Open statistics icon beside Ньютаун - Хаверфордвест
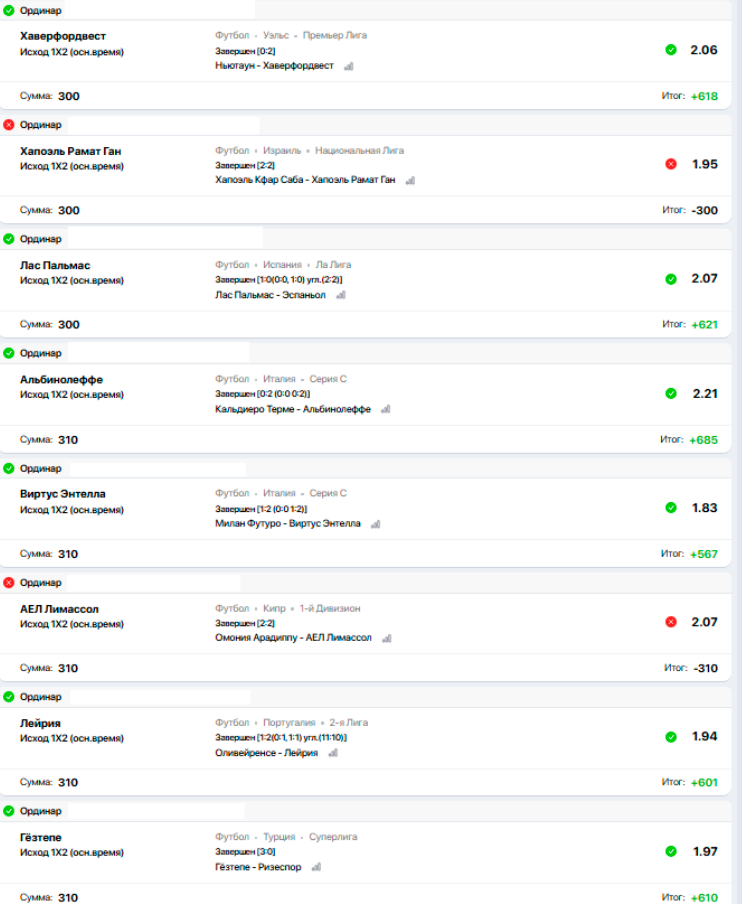742x904 pixels. 349,67
